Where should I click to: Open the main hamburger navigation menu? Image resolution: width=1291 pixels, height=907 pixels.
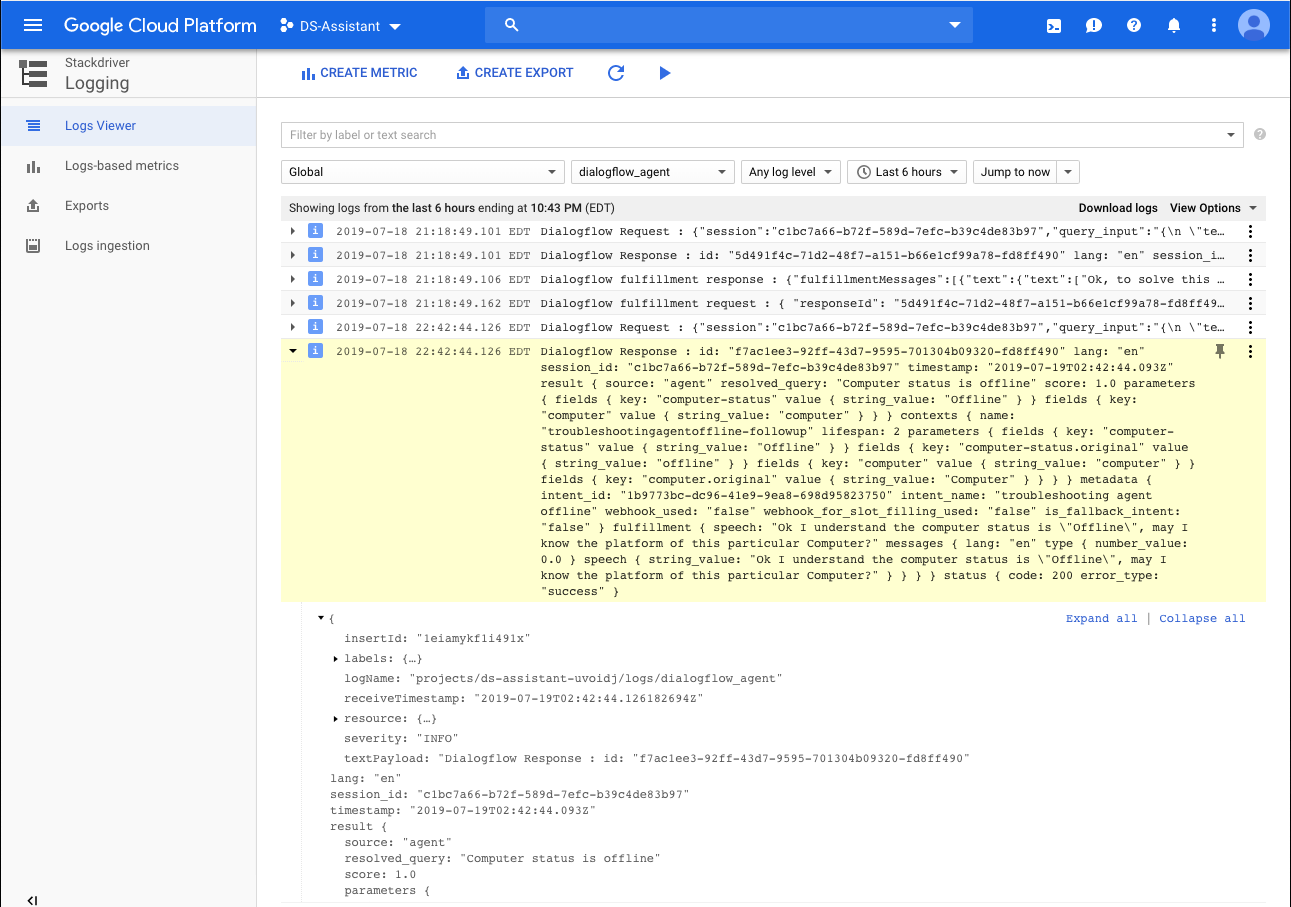tap(33, 25)
